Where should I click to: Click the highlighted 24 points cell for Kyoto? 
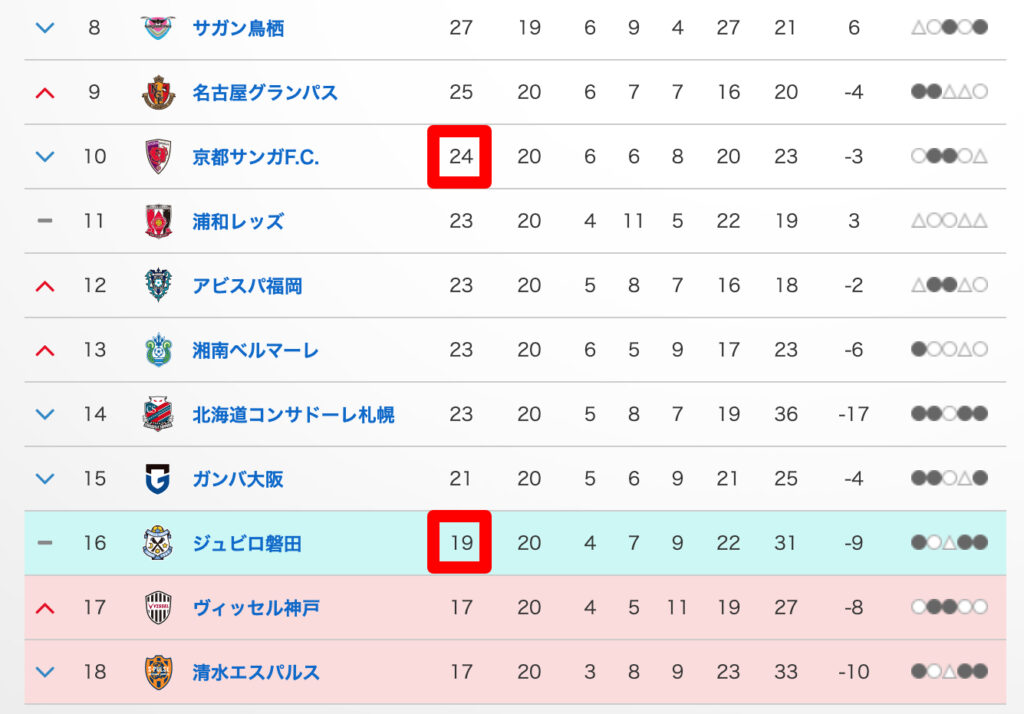point(460,157)
